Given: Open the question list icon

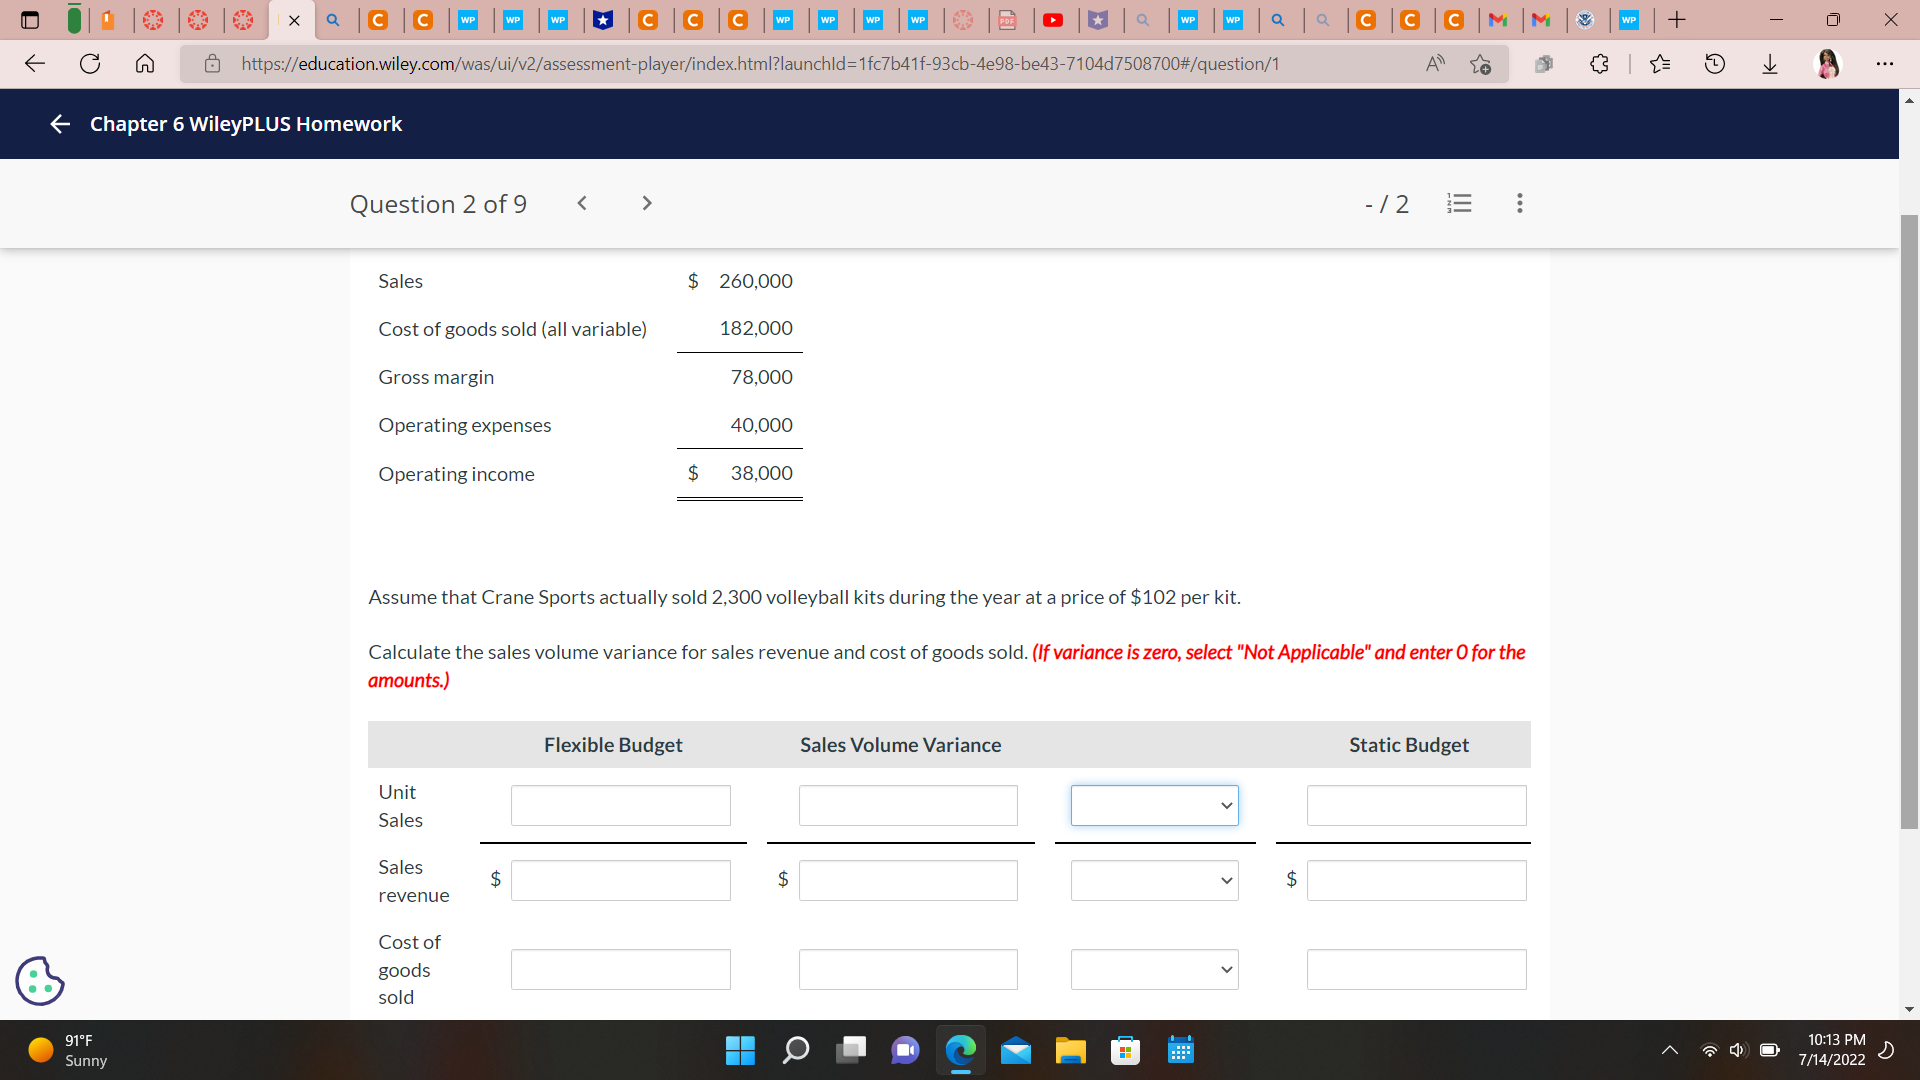Looking at the screenshot, I should pos(1459,203).
